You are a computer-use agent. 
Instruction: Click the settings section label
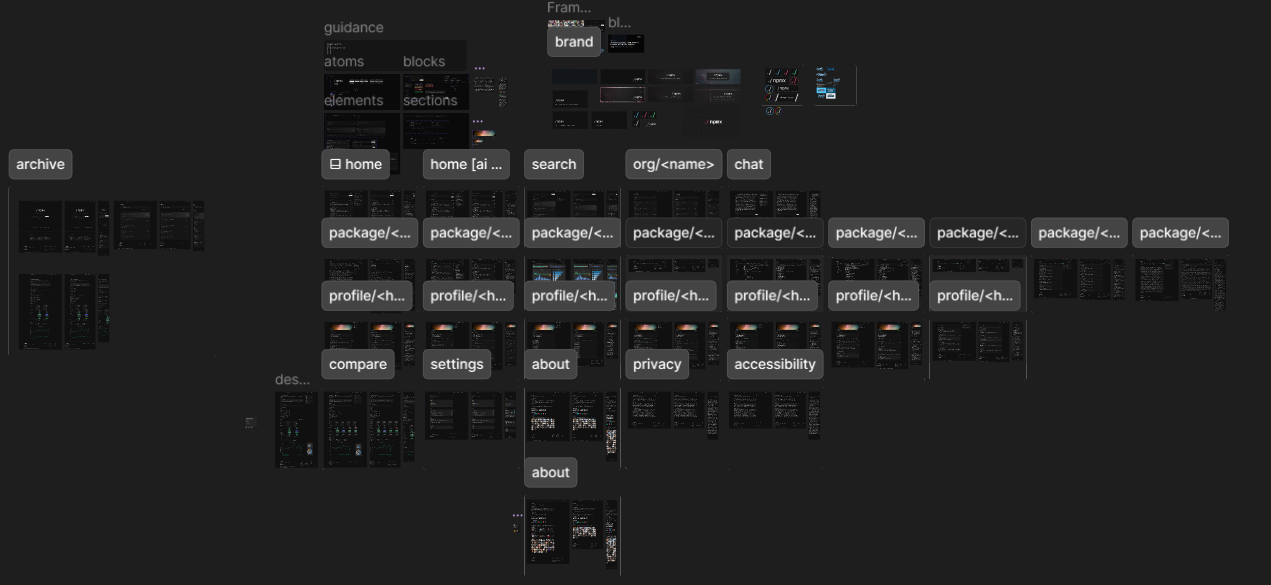point(456,364)
